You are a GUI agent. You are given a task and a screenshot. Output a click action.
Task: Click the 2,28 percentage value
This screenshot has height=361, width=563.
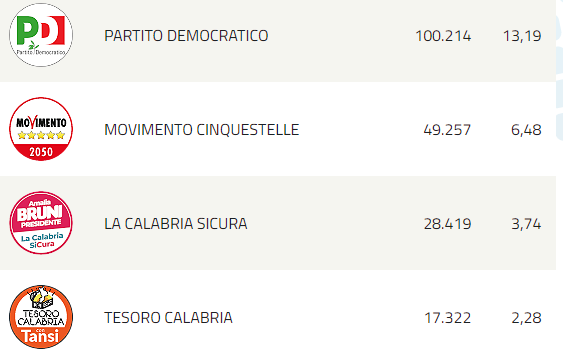526,318
